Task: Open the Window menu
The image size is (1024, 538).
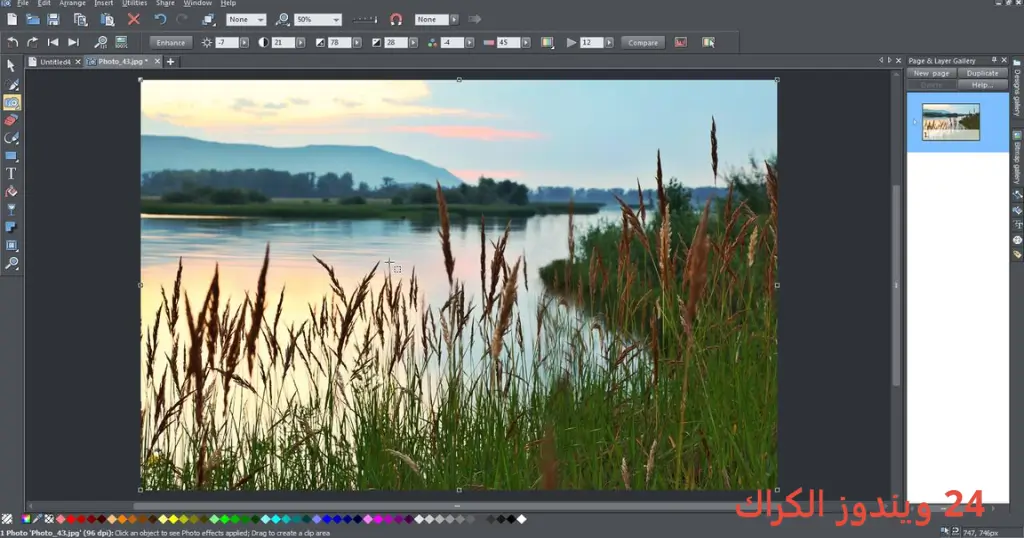Action: 197,3
